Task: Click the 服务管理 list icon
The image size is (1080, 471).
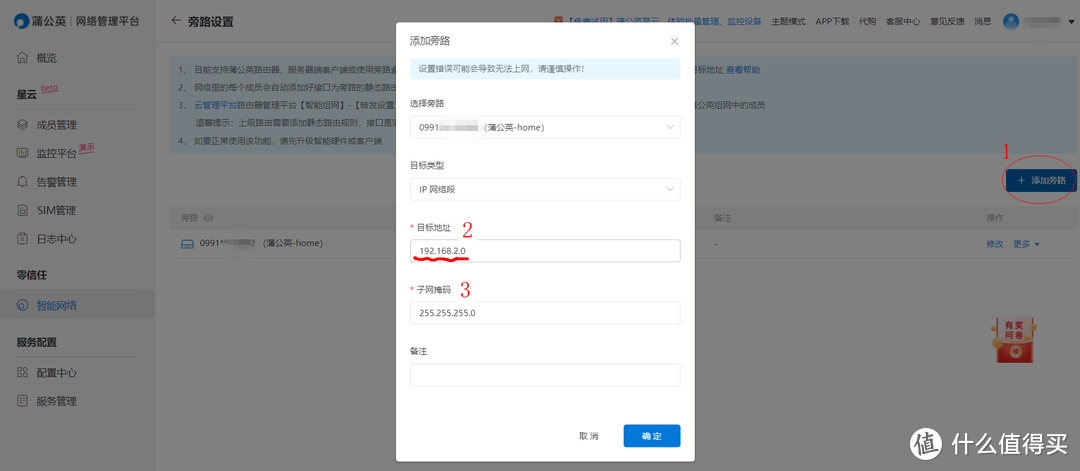Action: [x=23, y=401]
